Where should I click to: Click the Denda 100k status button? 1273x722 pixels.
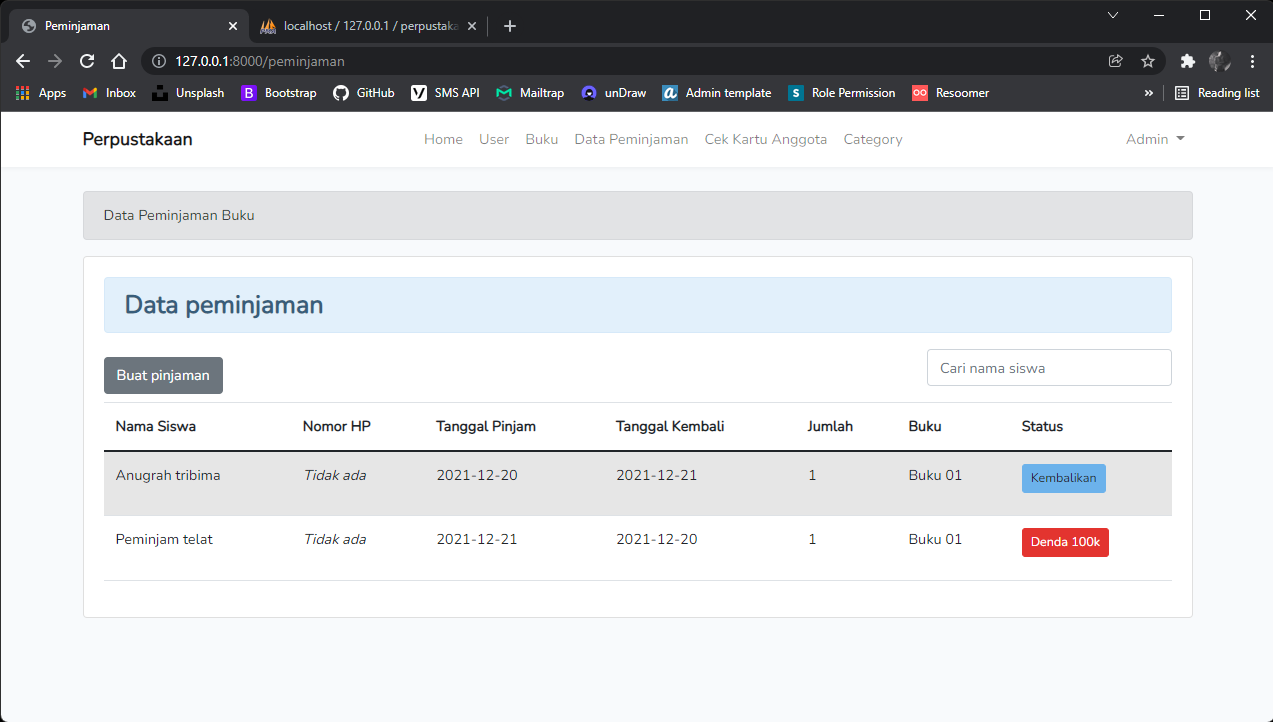click(1064, 542)
